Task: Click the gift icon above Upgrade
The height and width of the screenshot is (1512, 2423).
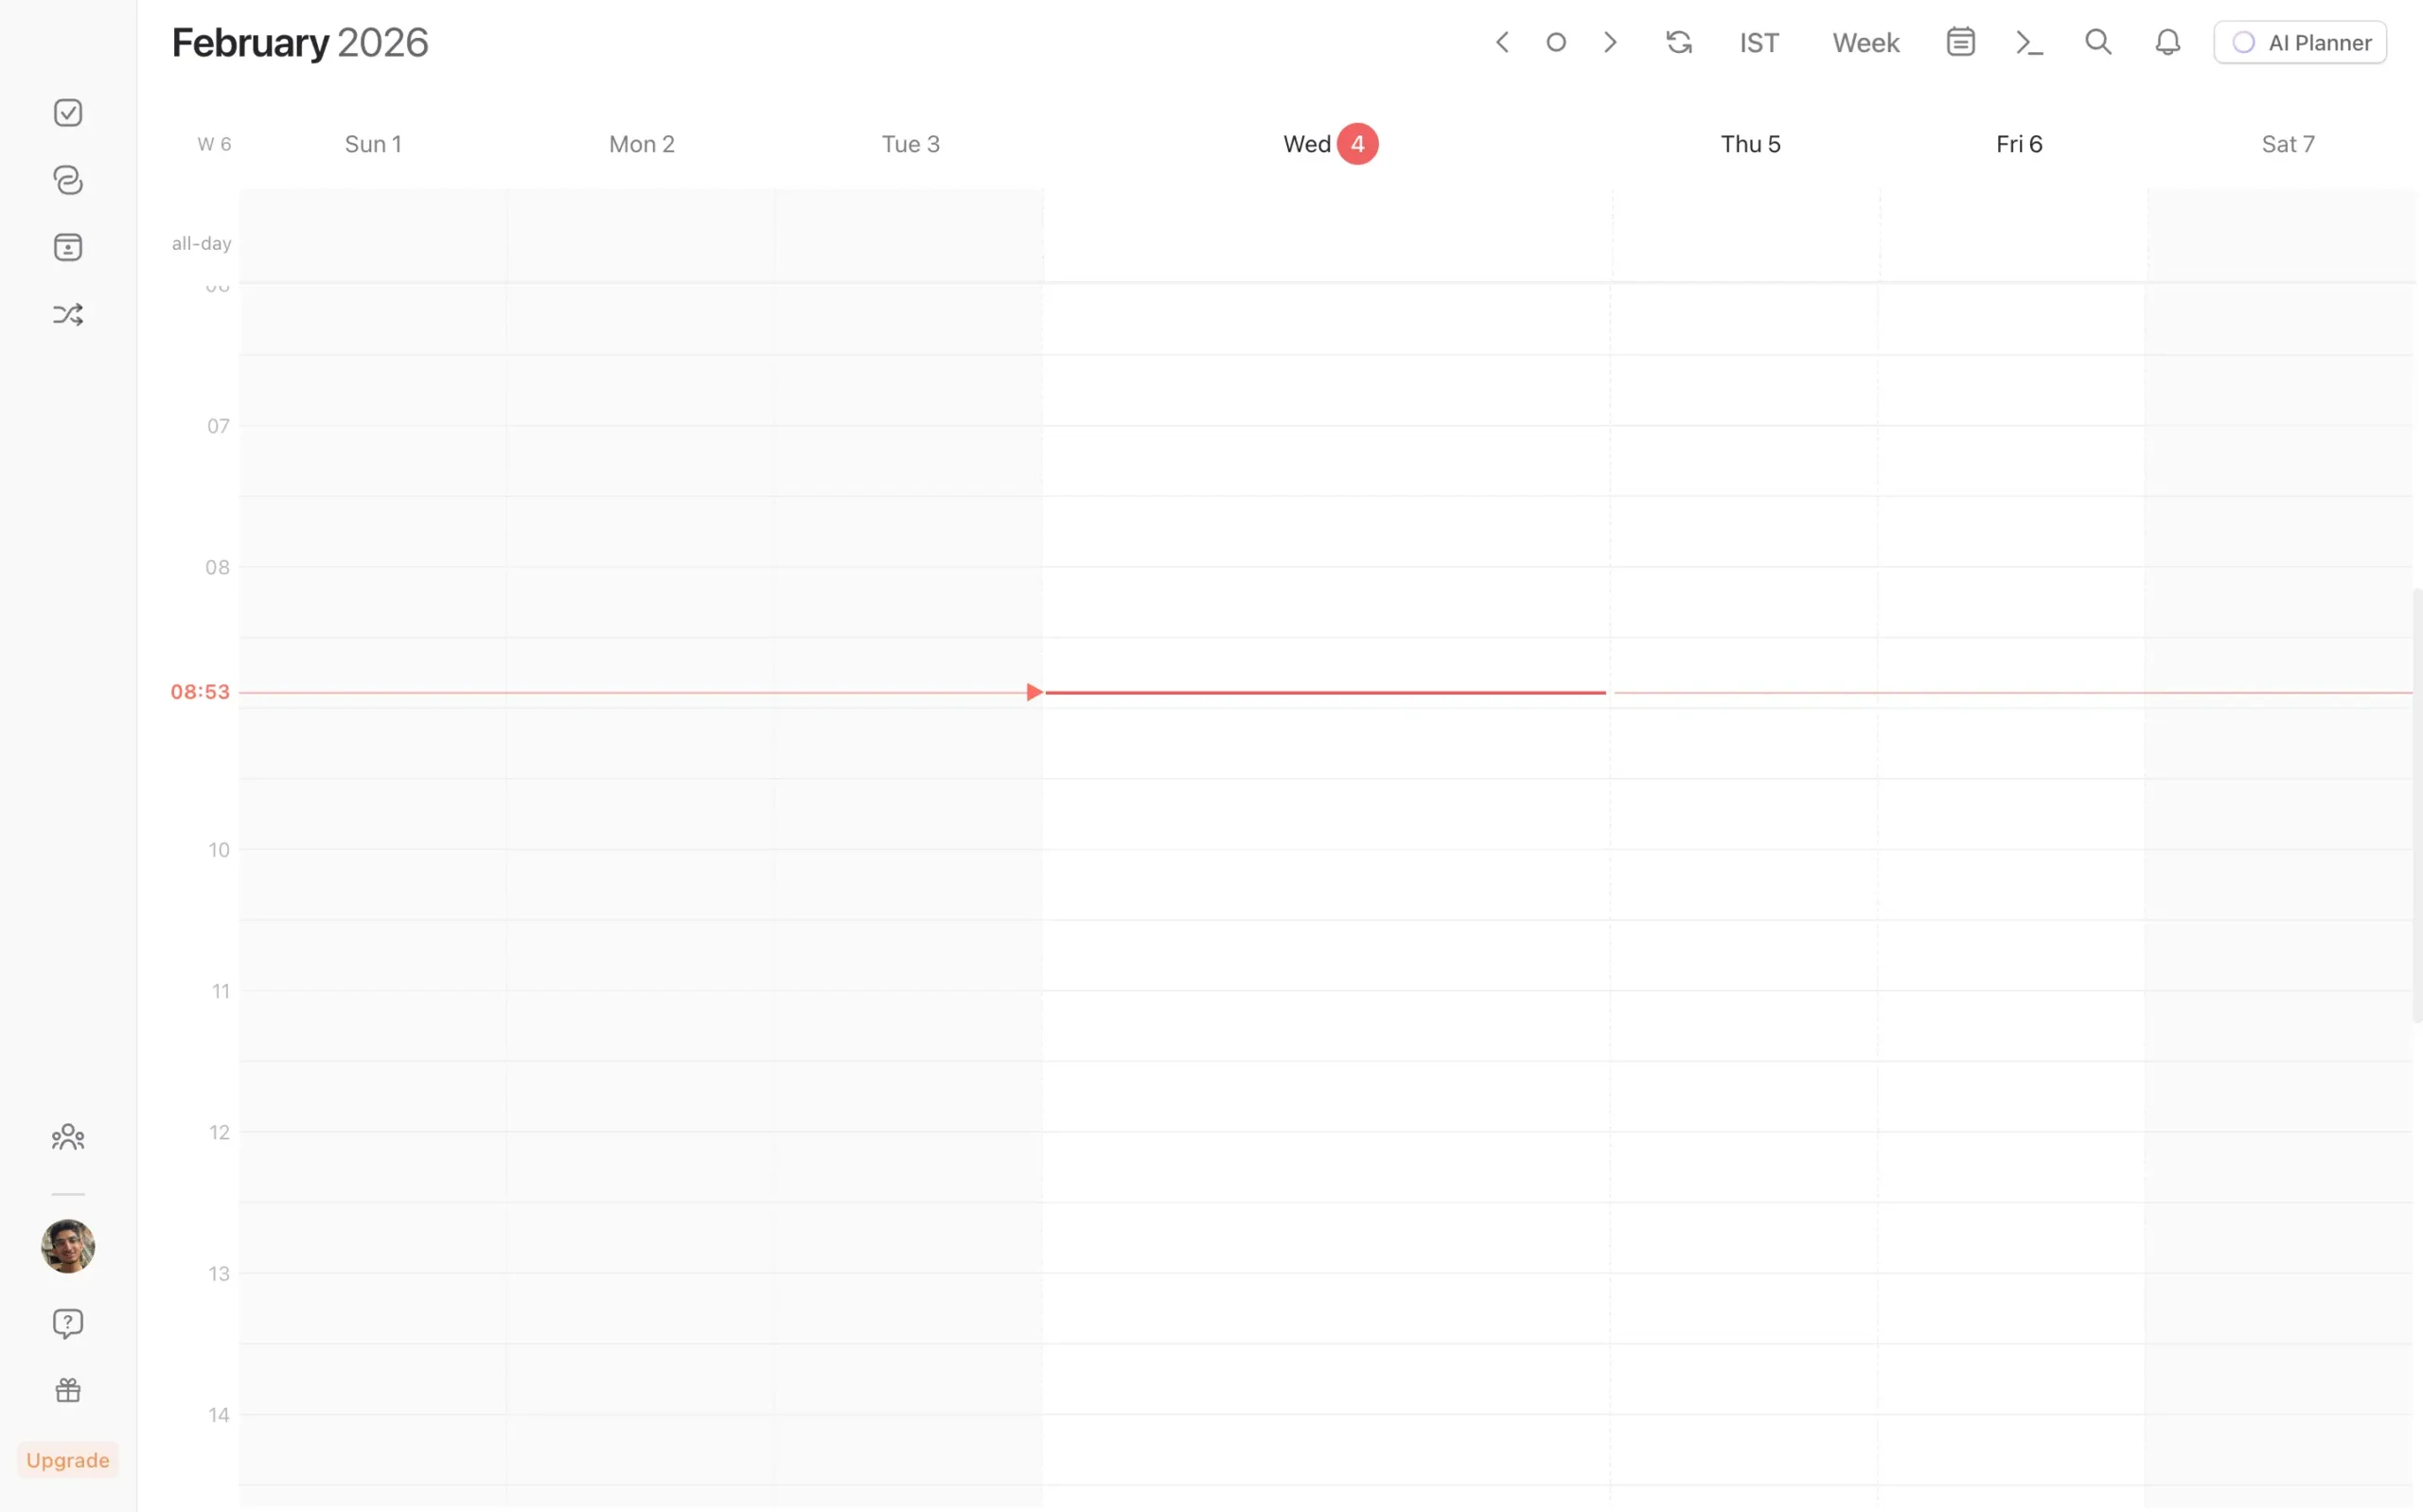Action: [x=67, y=1390]
